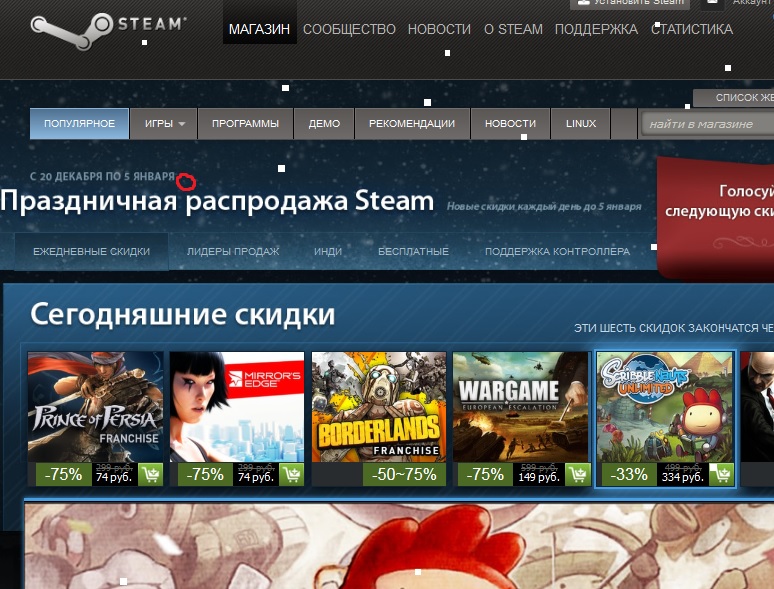The image size is (774, 589).
Task: Open the wishlist button СПИСОК ЖЕЛАЕМОГО
Action: (734, 98)
